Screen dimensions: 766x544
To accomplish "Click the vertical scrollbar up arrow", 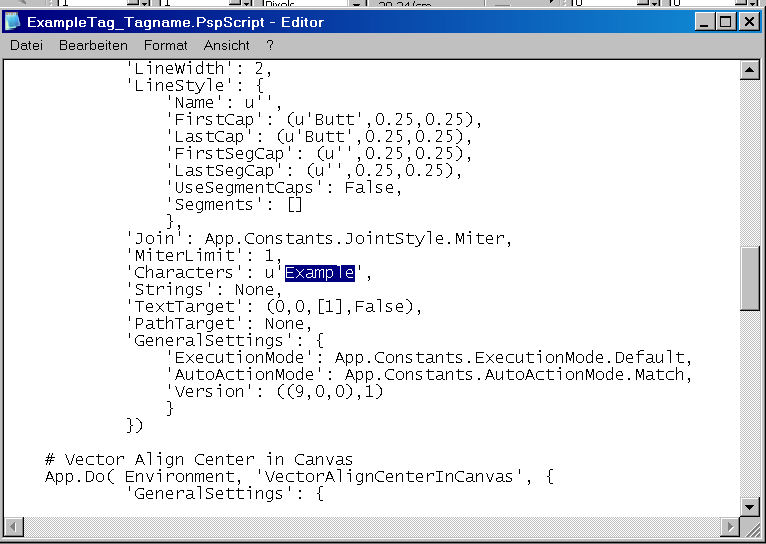I will [749, 70].
